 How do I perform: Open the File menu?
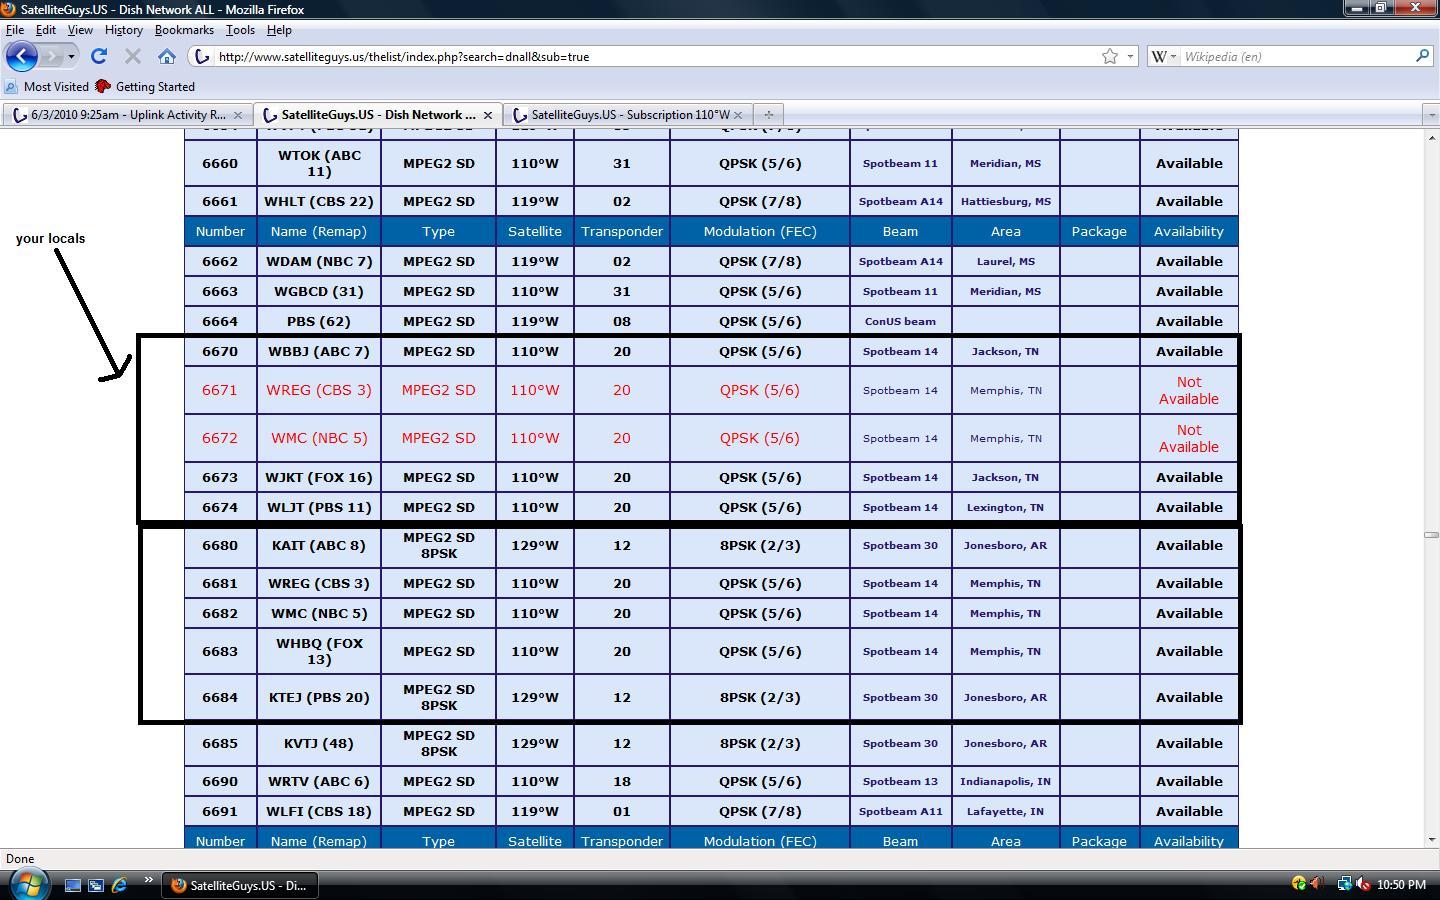15,30
